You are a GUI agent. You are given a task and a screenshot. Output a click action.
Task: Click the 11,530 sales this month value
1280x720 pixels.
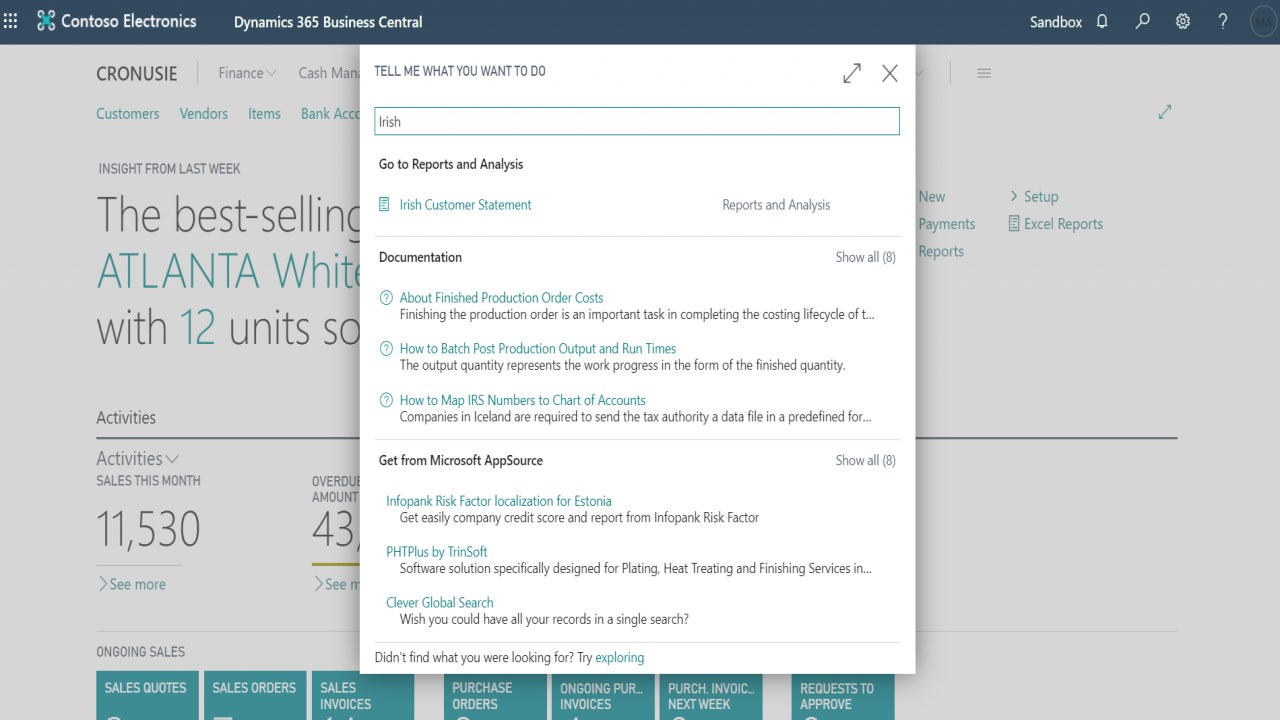pos(148,528)
